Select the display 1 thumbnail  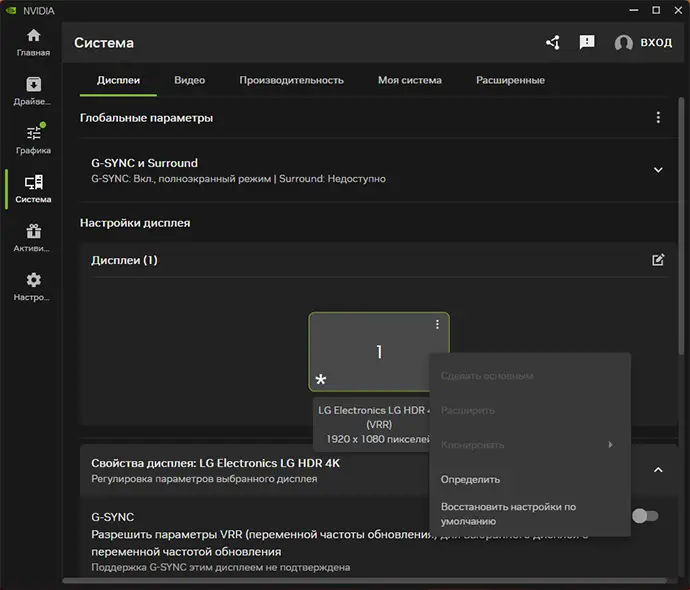coord(379,352)
